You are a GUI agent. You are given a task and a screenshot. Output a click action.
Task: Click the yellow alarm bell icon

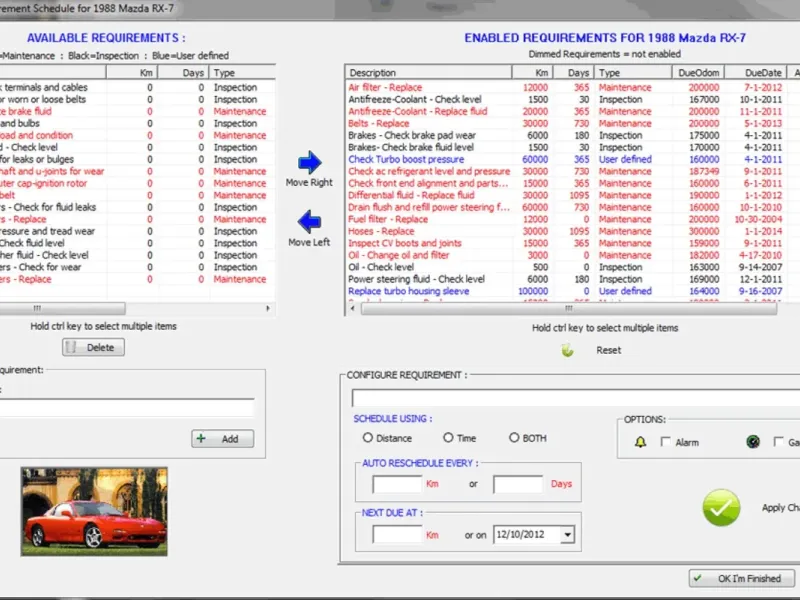tap(640, 442)
